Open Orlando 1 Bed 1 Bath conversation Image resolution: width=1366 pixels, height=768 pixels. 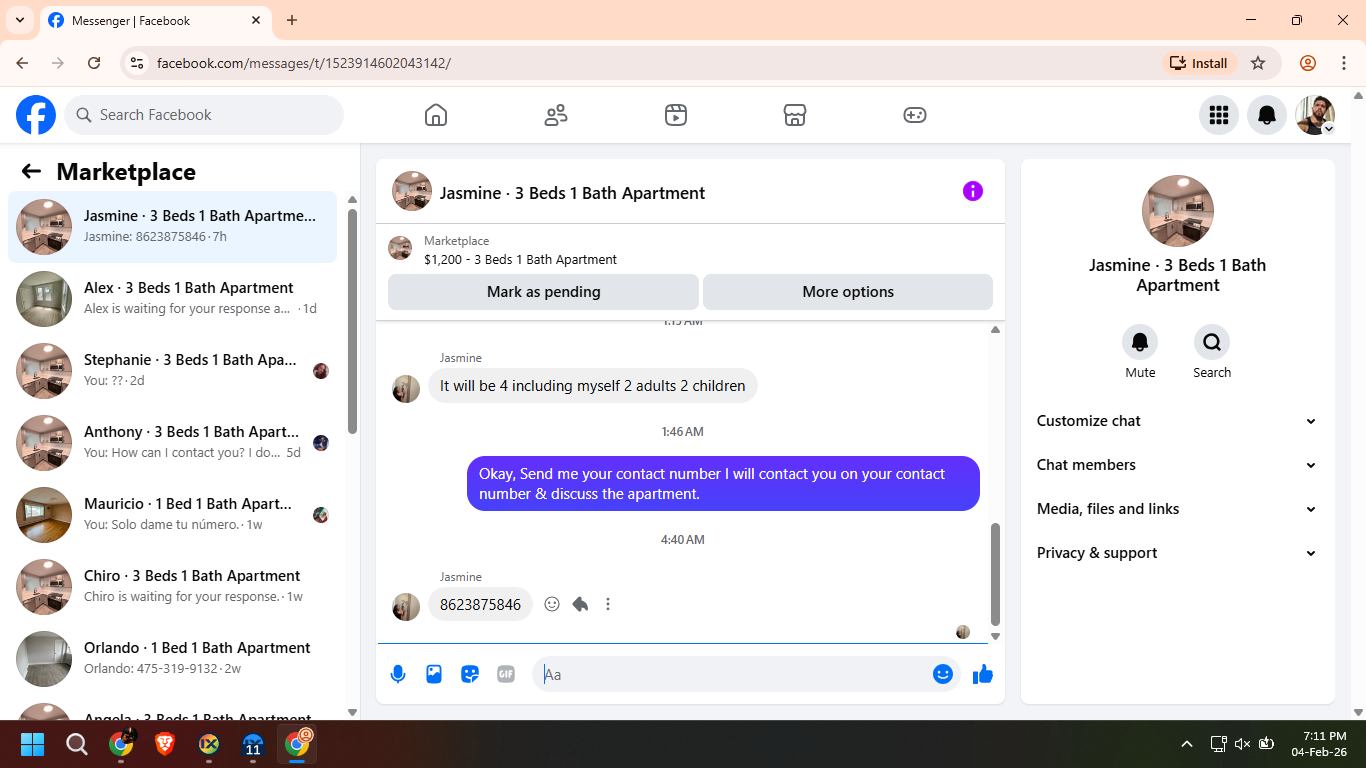coord(173,659)
